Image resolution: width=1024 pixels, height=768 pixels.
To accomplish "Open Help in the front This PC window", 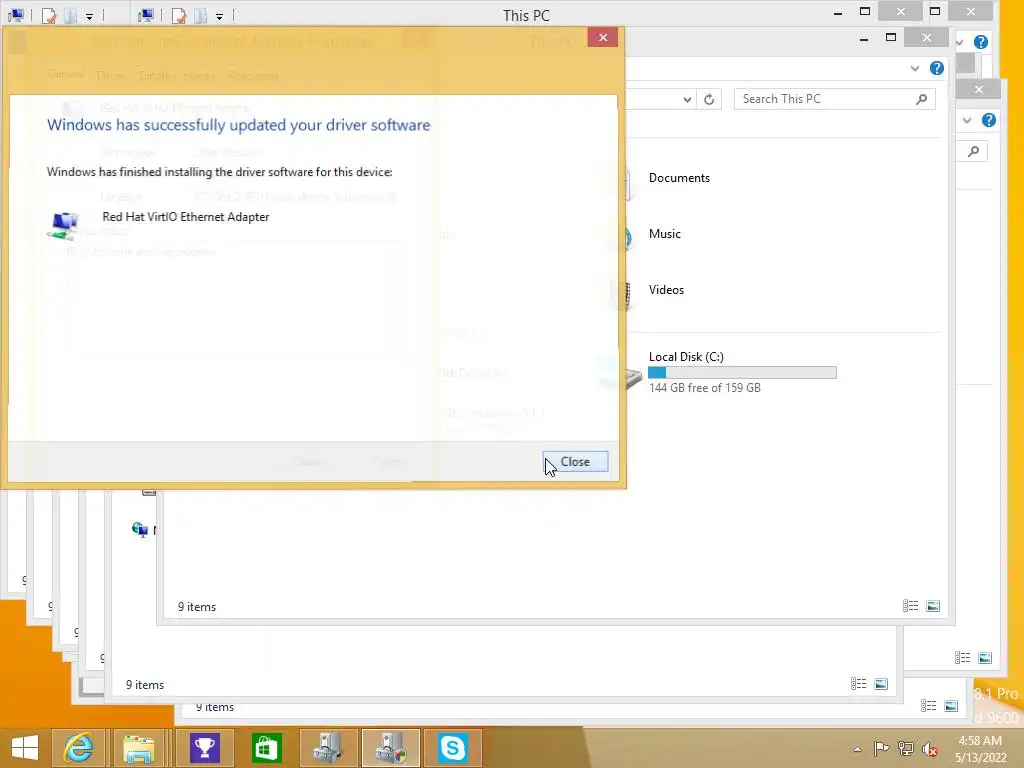I will [x=936, y=68].
